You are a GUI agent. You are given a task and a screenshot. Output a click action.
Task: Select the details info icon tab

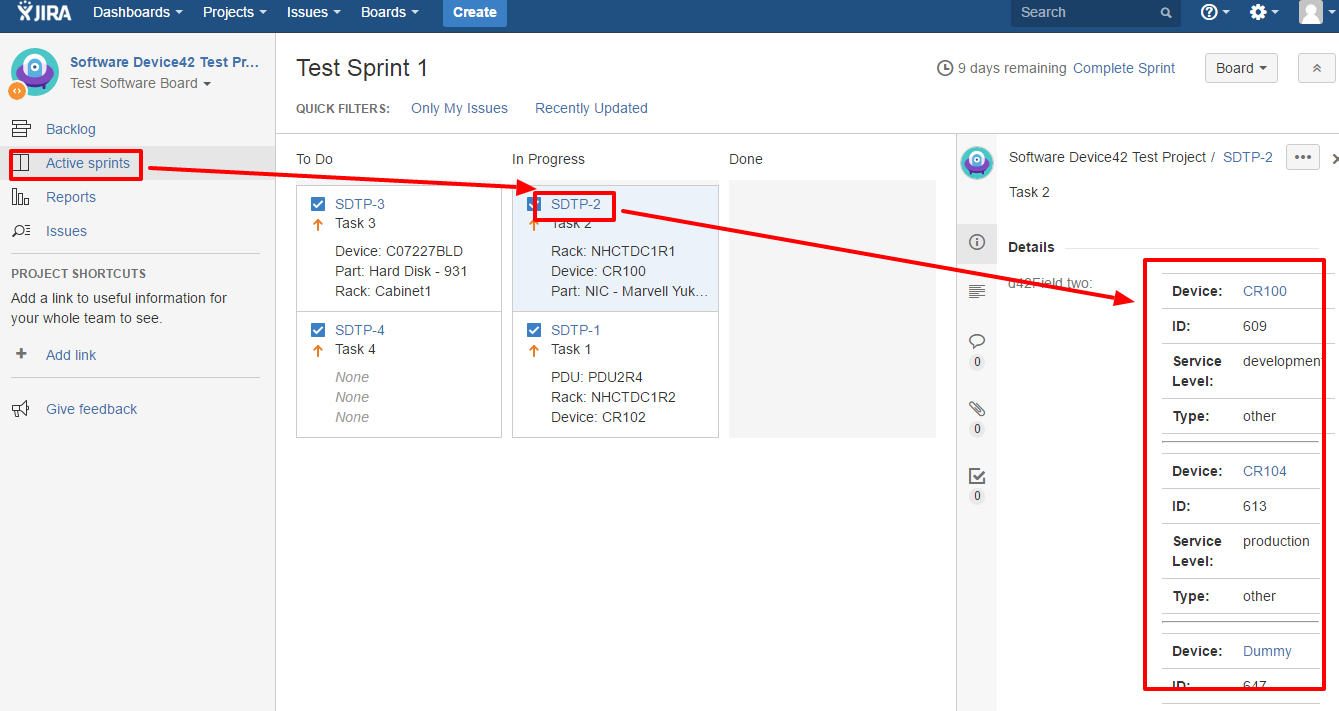tap(977, 242)
